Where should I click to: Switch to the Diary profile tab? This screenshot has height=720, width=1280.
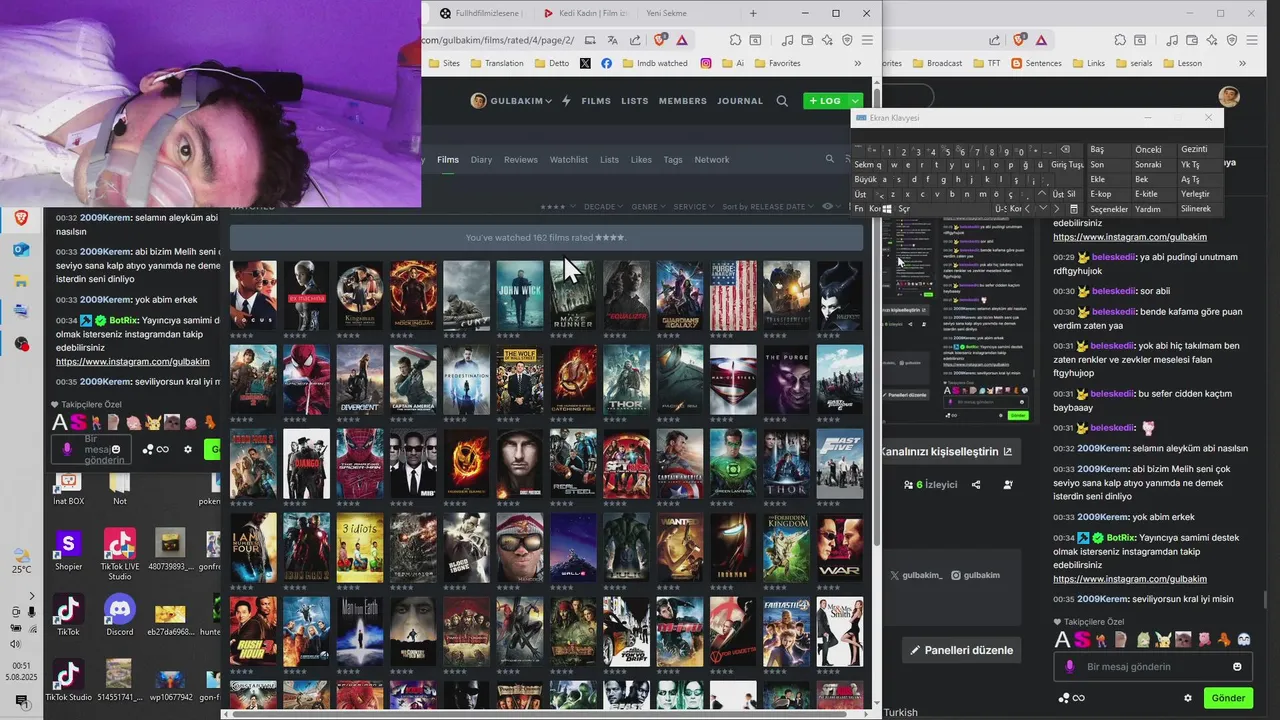click(481, 159)
